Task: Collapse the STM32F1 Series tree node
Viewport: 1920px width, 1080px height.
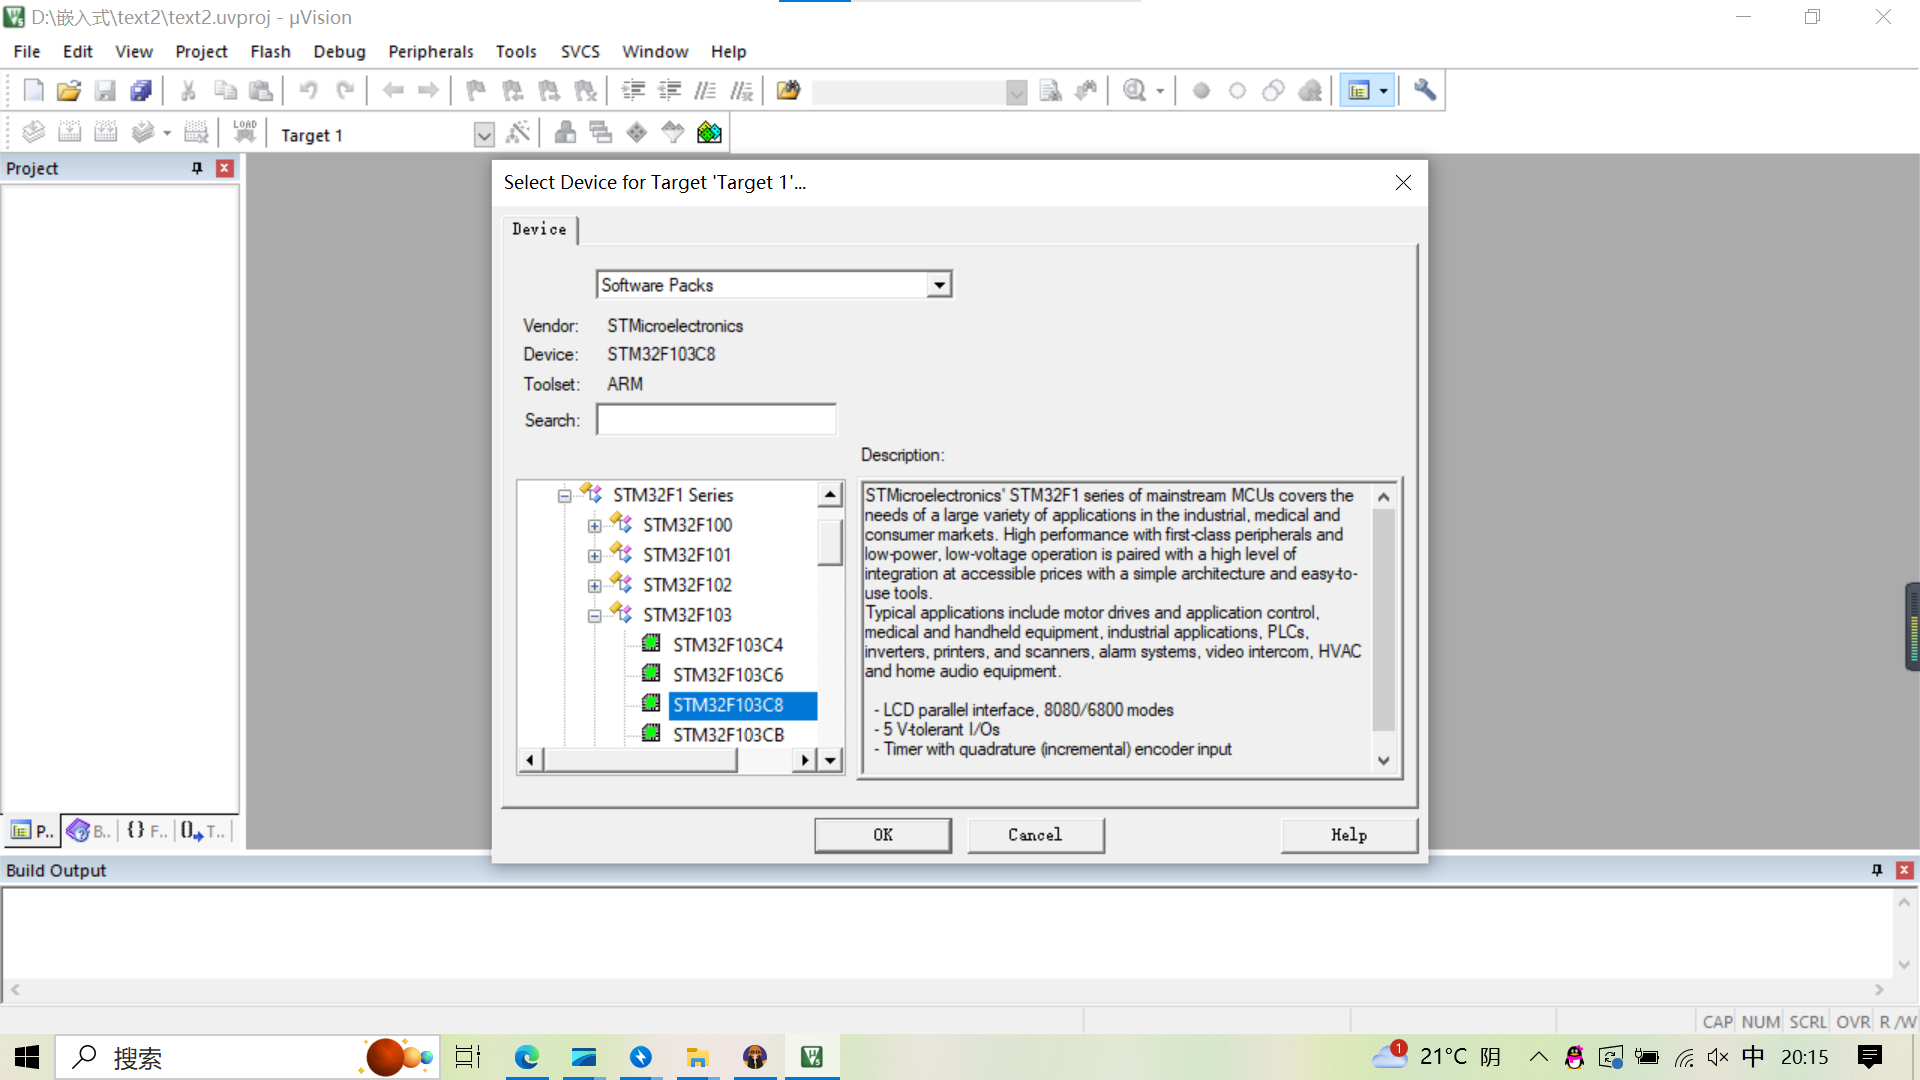Action: pos(564,496)
